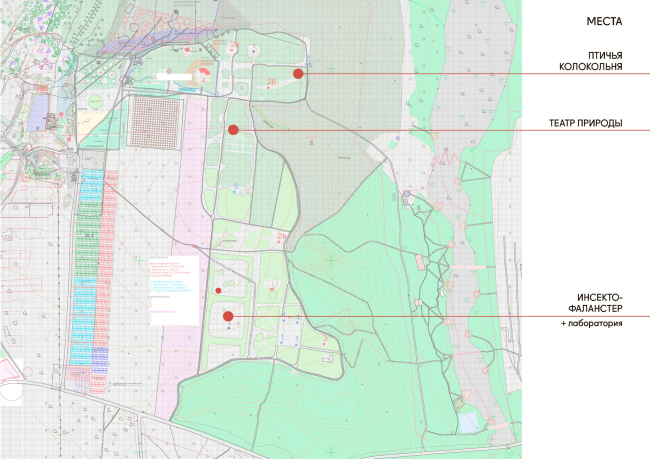Click the small red dot above Инсекто-фаланстер marker
This screenshot has width=650, height=459.
pos(218,291)
